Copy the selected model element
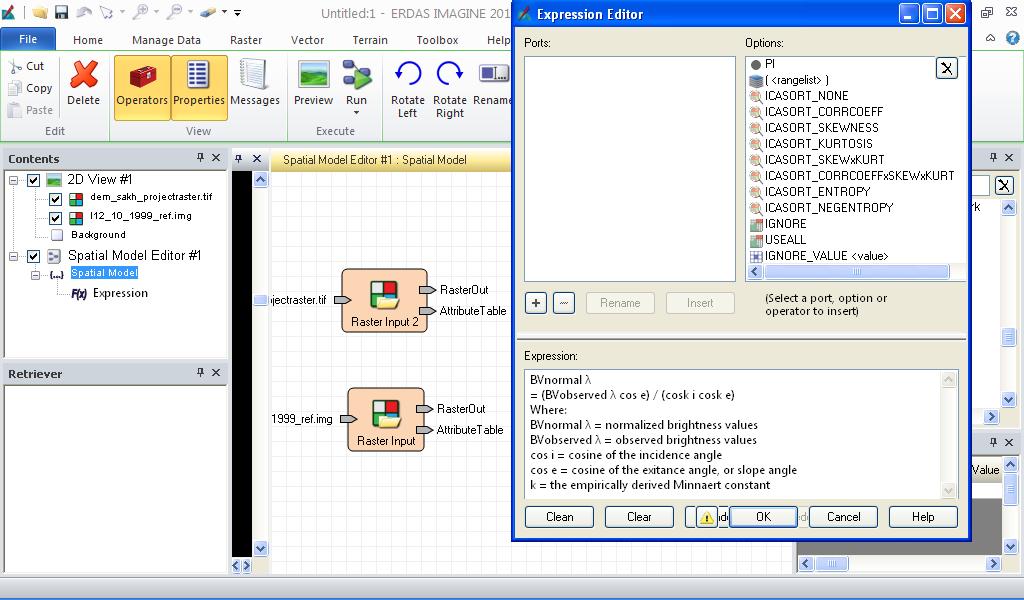 (30, 88)
